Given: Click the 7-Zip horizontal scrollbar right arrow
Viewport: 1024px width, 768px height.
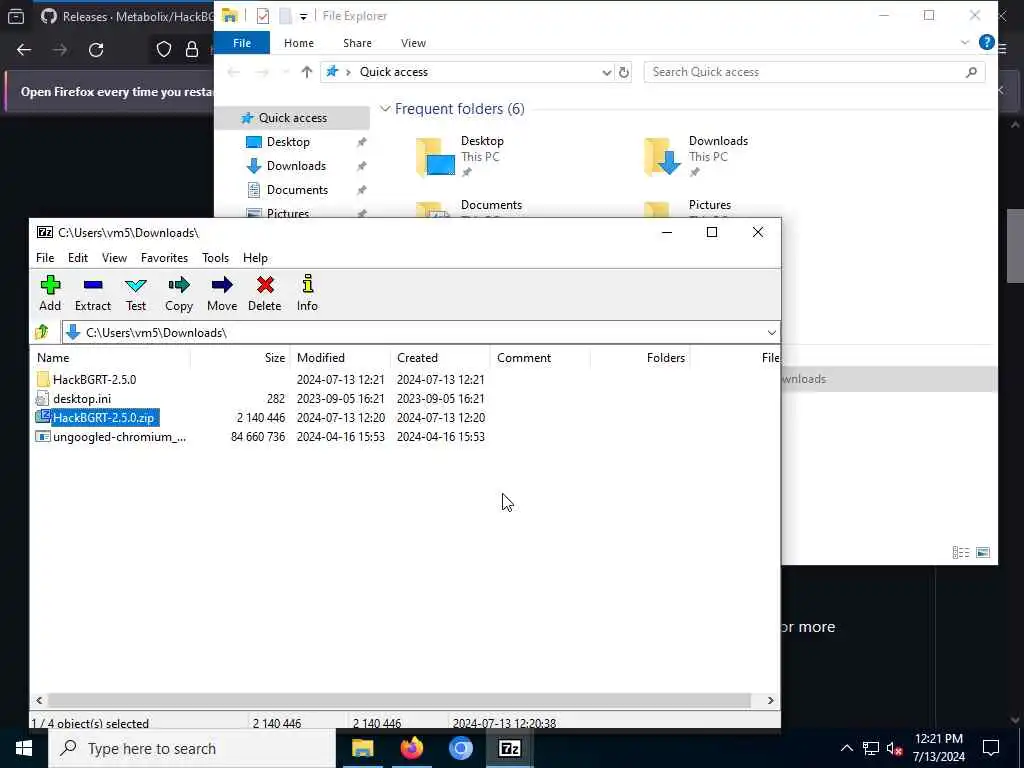Looking at the screenshot, I should click(771, 700).
